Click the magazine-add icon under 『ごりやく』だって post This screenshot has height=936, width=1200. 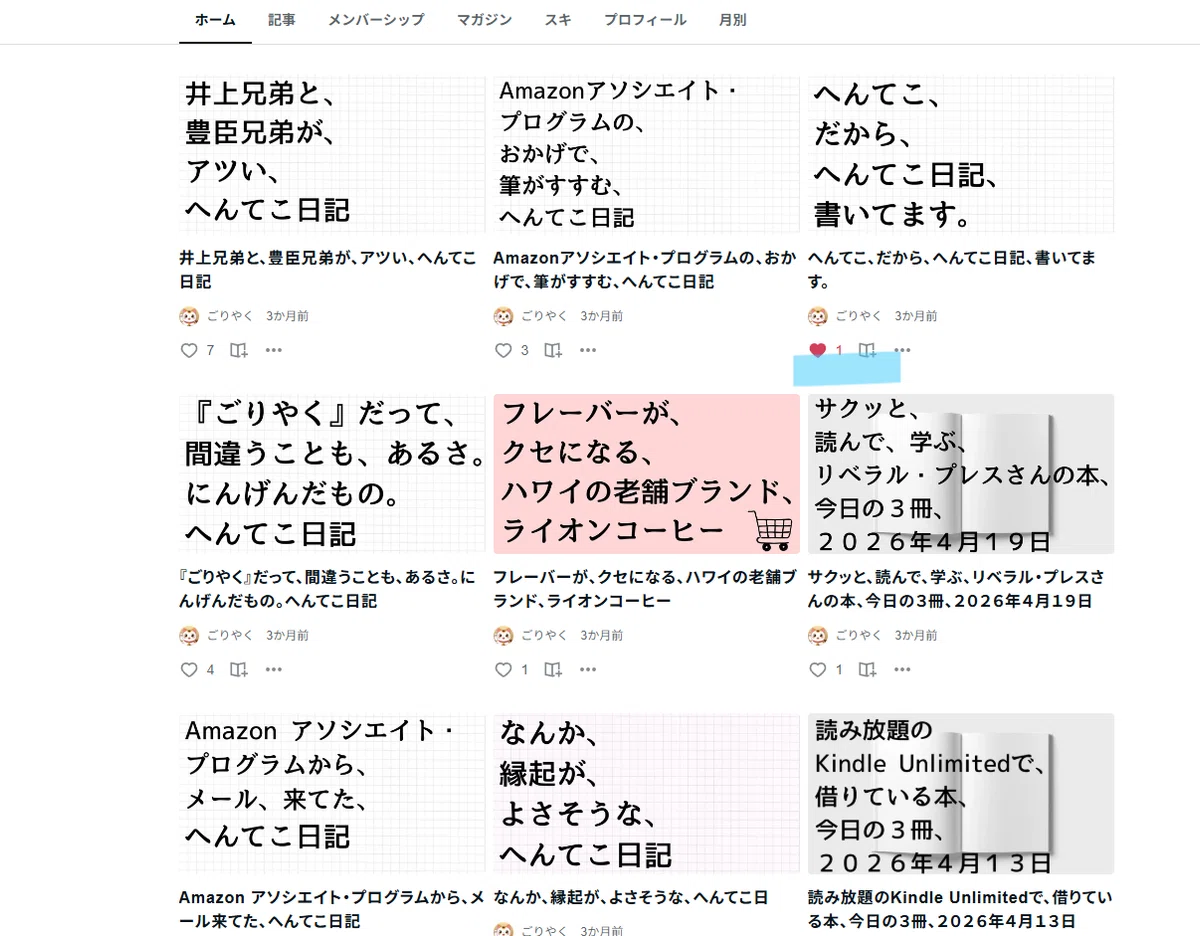[239, 670]
